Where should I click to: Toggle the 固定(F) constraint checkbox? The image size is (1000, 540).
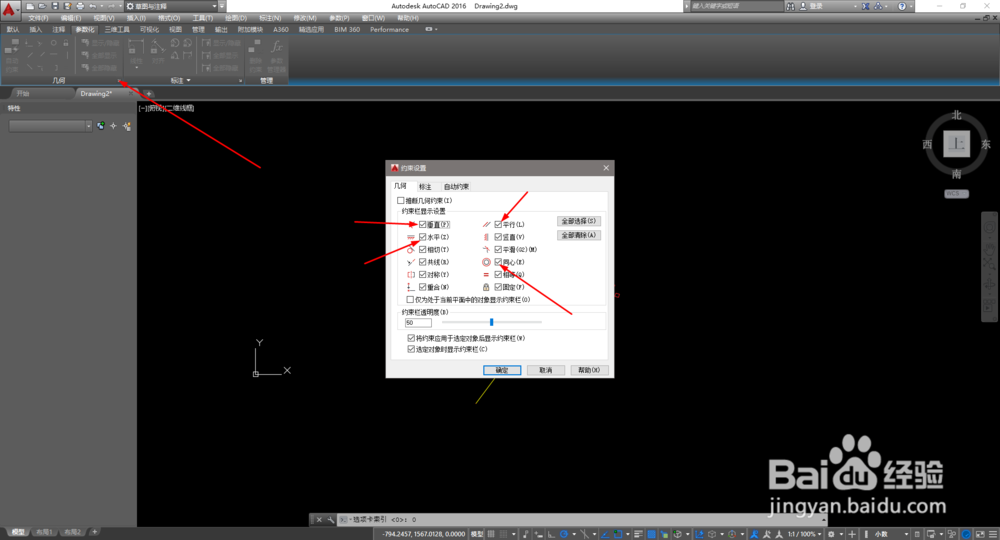point(498,288)
